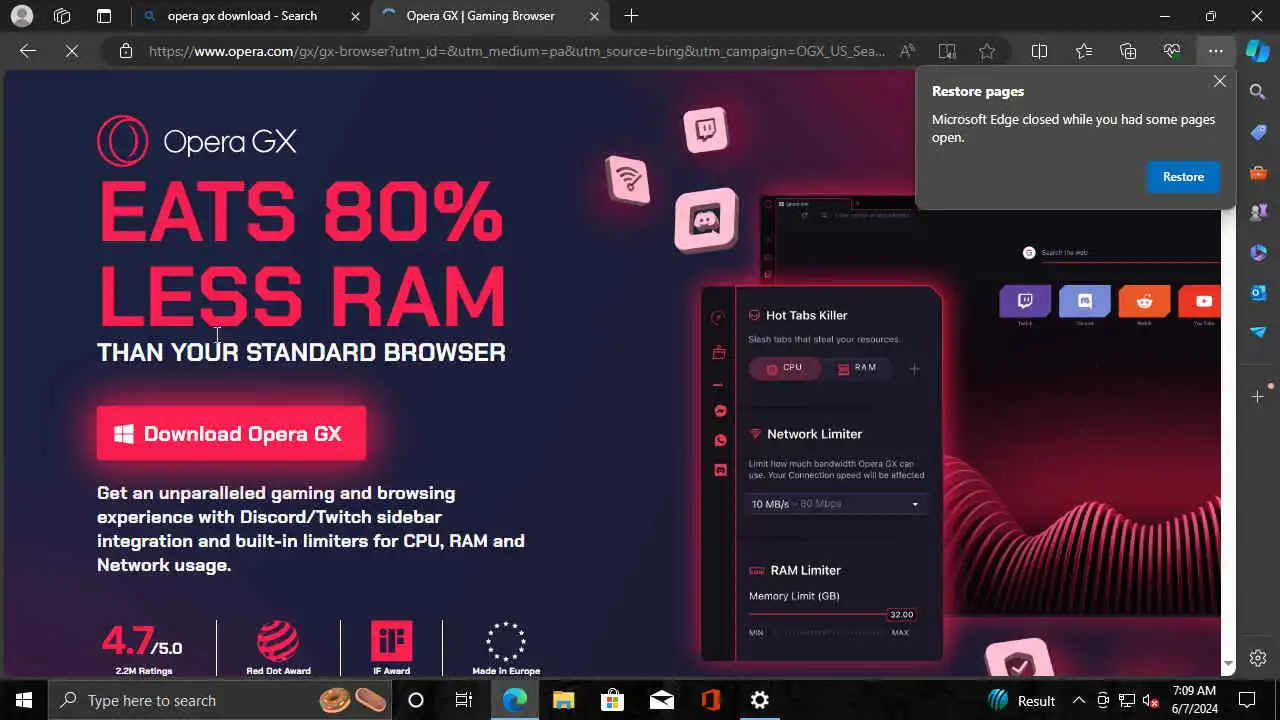
Task: Open File Explorer from taskbar
Action: (564, 700)
